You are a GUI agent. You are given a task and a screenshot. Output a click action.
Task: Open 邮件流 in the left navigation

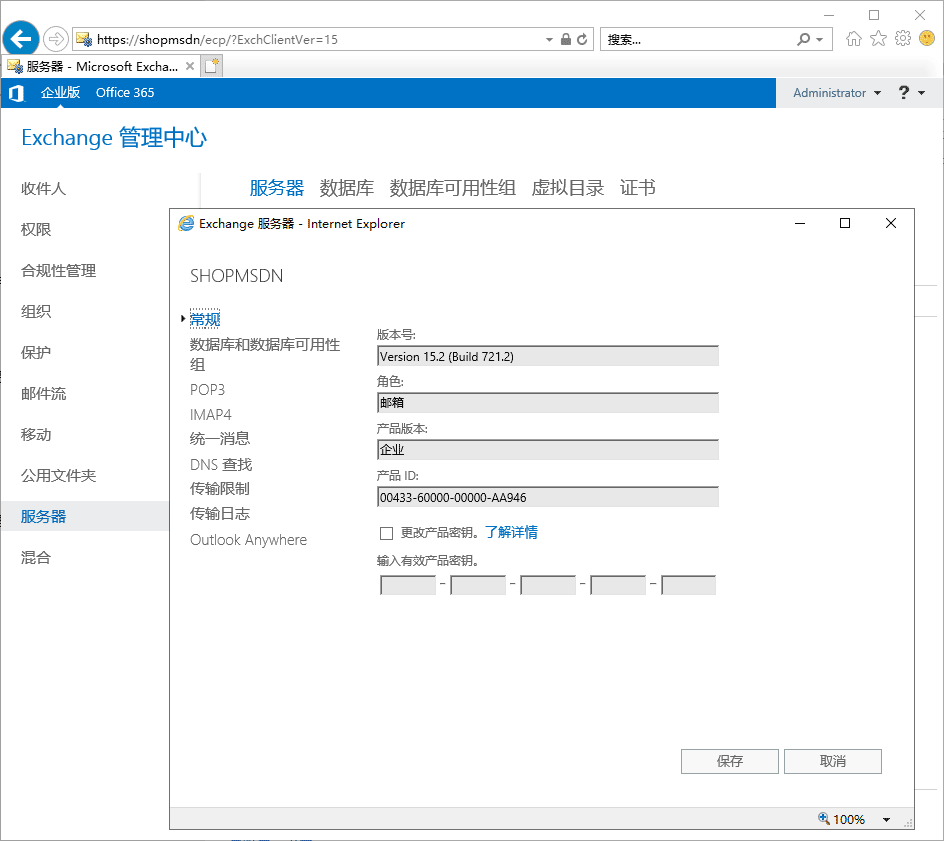click(x=43, y=393)
